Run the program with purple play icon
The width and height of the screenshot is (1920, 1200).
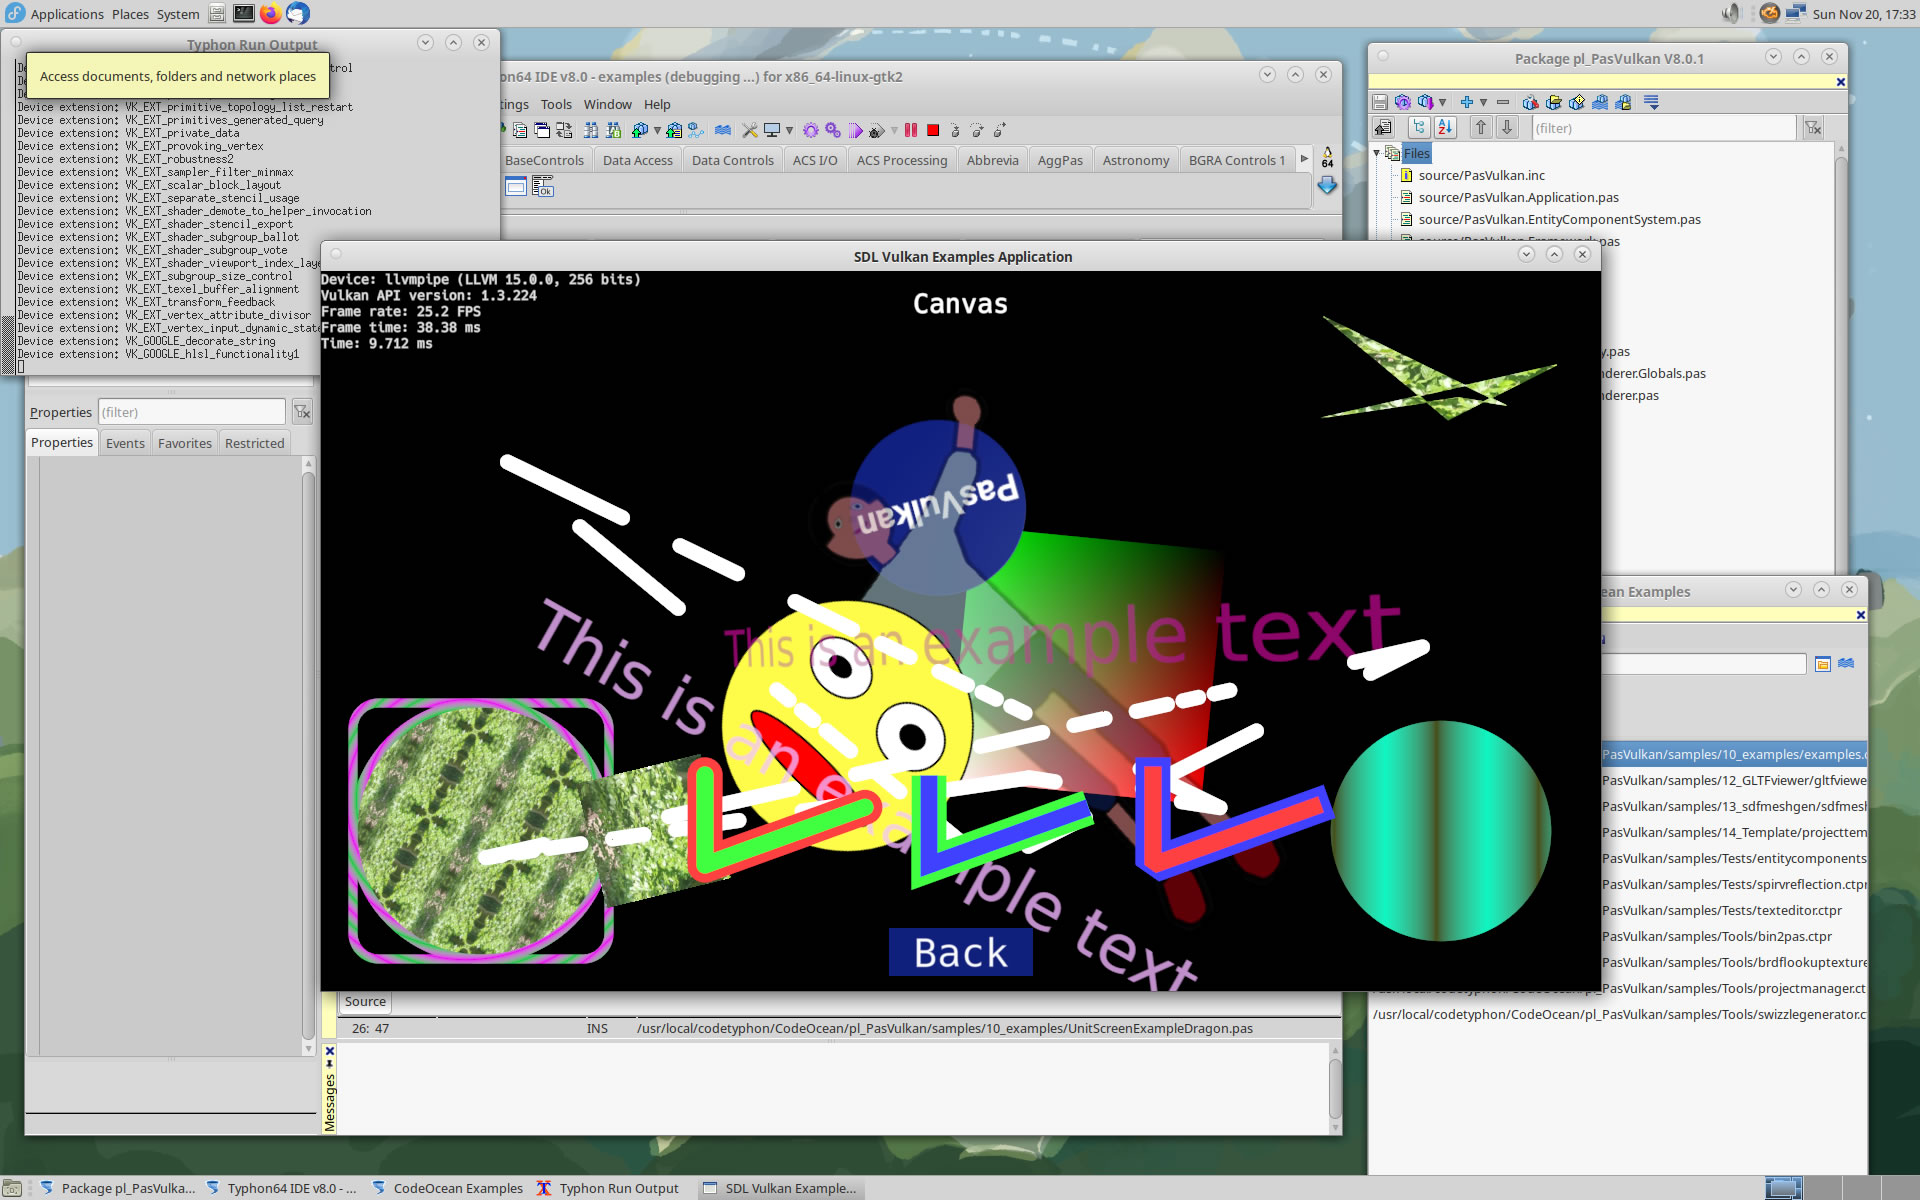pyautogui.click(x=855, y=130)
